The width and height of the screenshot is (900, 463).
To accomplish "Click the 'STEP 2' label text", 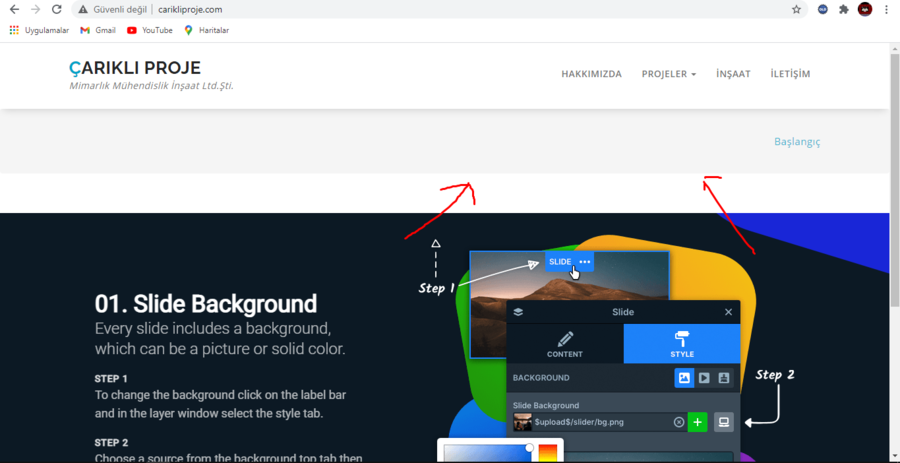I will 111,443.
